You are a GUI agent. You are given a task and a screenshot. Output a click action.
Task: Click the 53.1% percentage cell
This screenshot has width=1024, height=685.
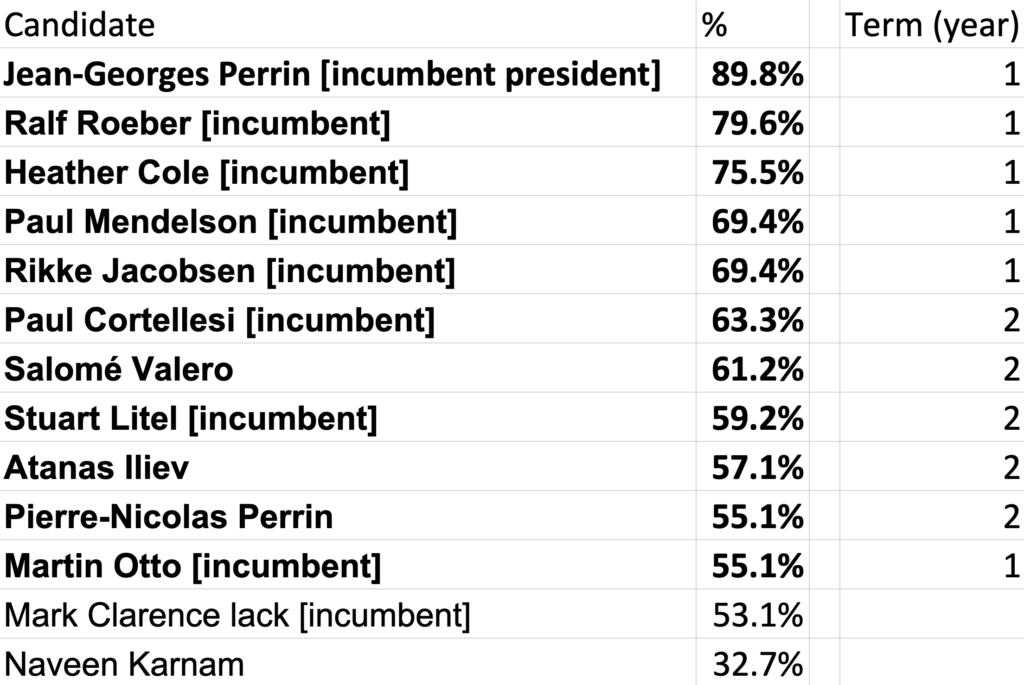pos(753,614)
